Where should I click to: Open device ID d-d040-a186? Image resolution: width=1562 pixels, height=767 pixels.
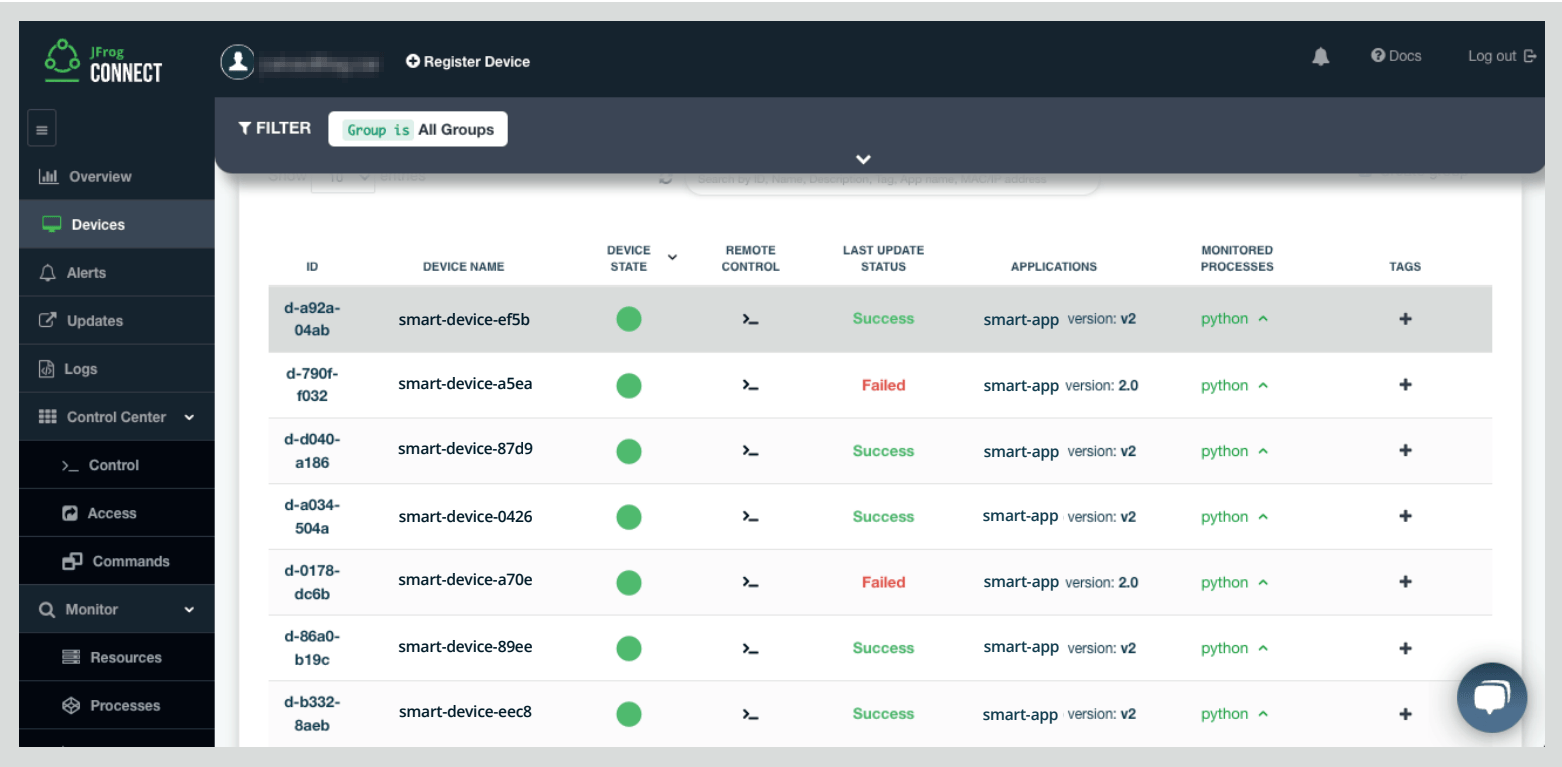[312, 451]
